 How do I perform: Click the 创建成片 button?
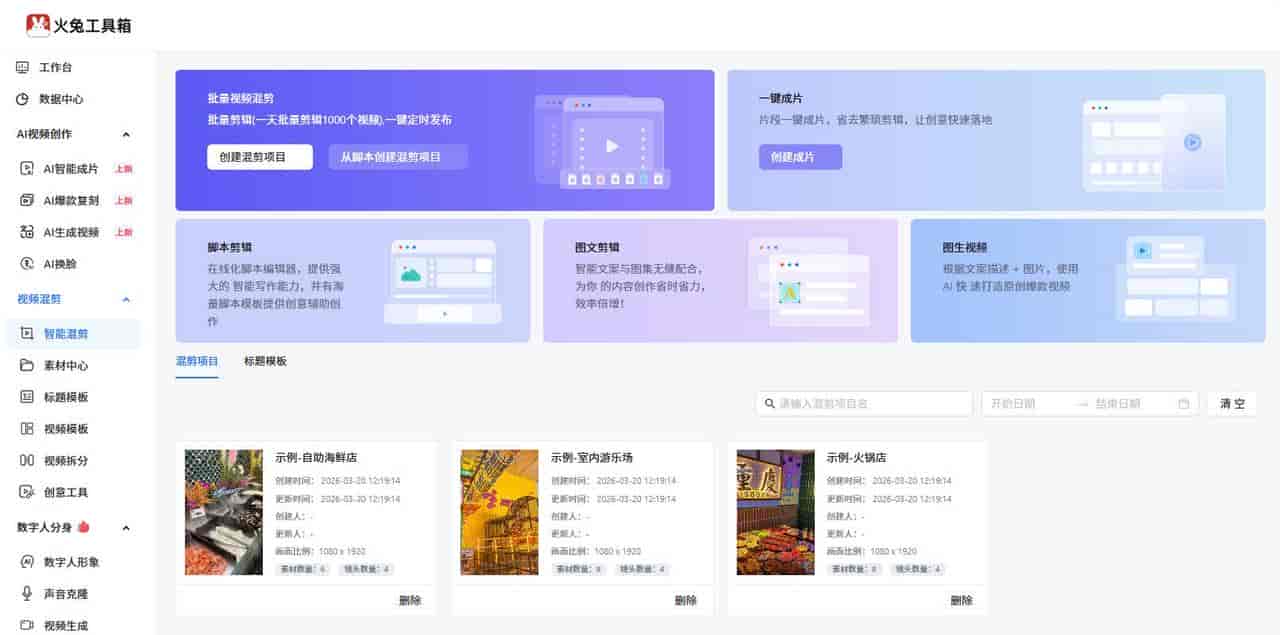tap(800, 157)
